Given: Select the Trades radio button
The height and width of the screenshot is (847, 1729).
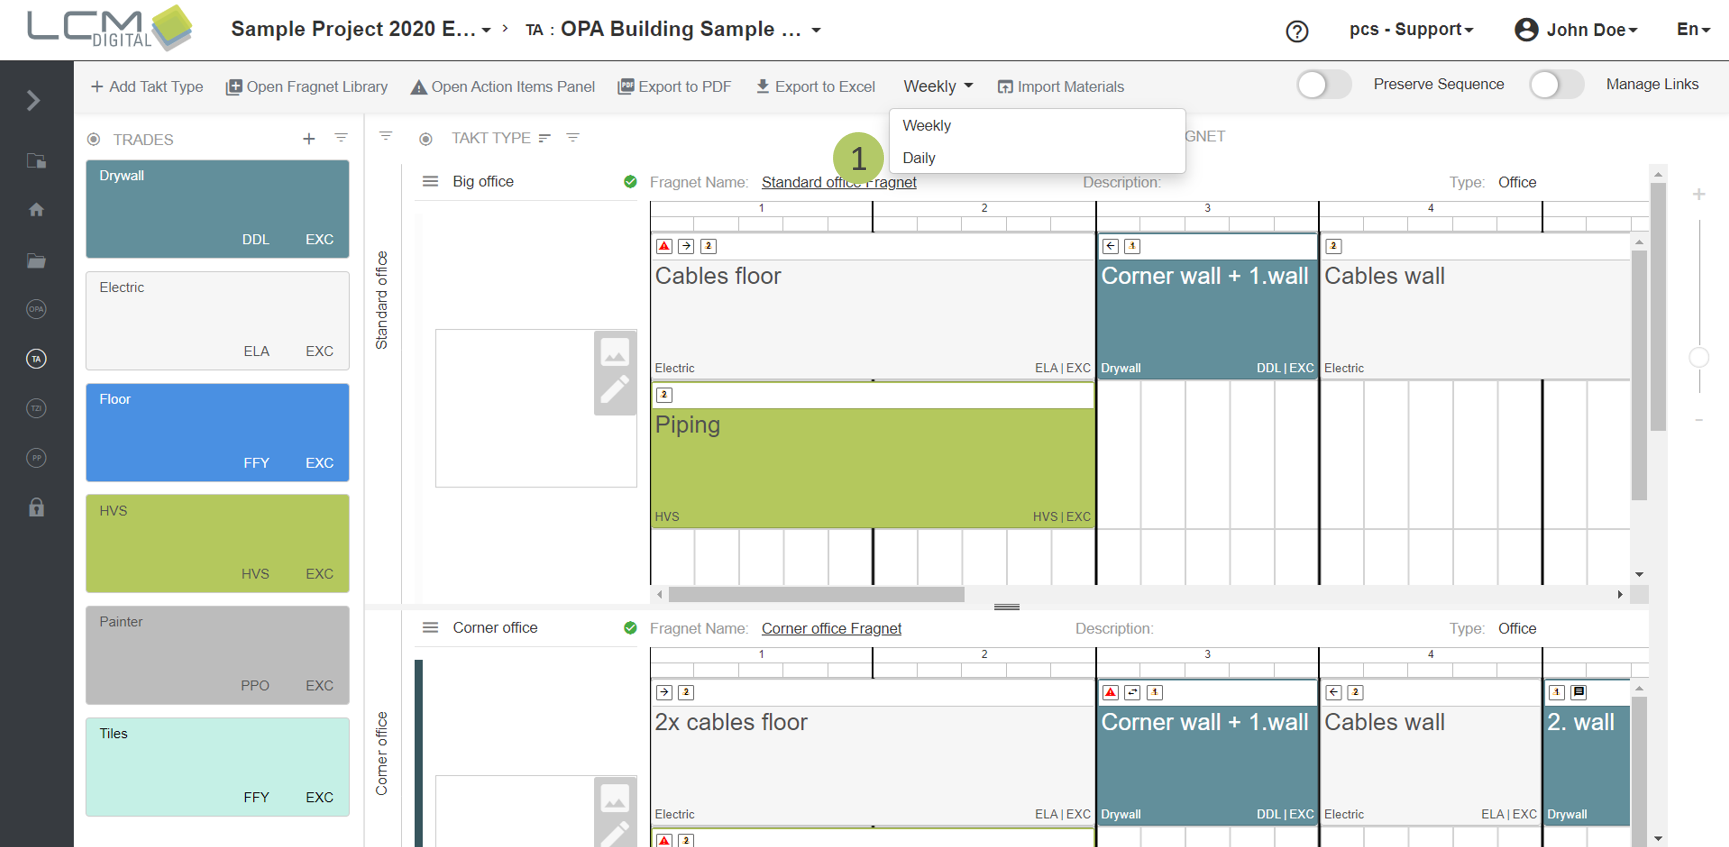Looking at the screenshot, I should (94, 140).
